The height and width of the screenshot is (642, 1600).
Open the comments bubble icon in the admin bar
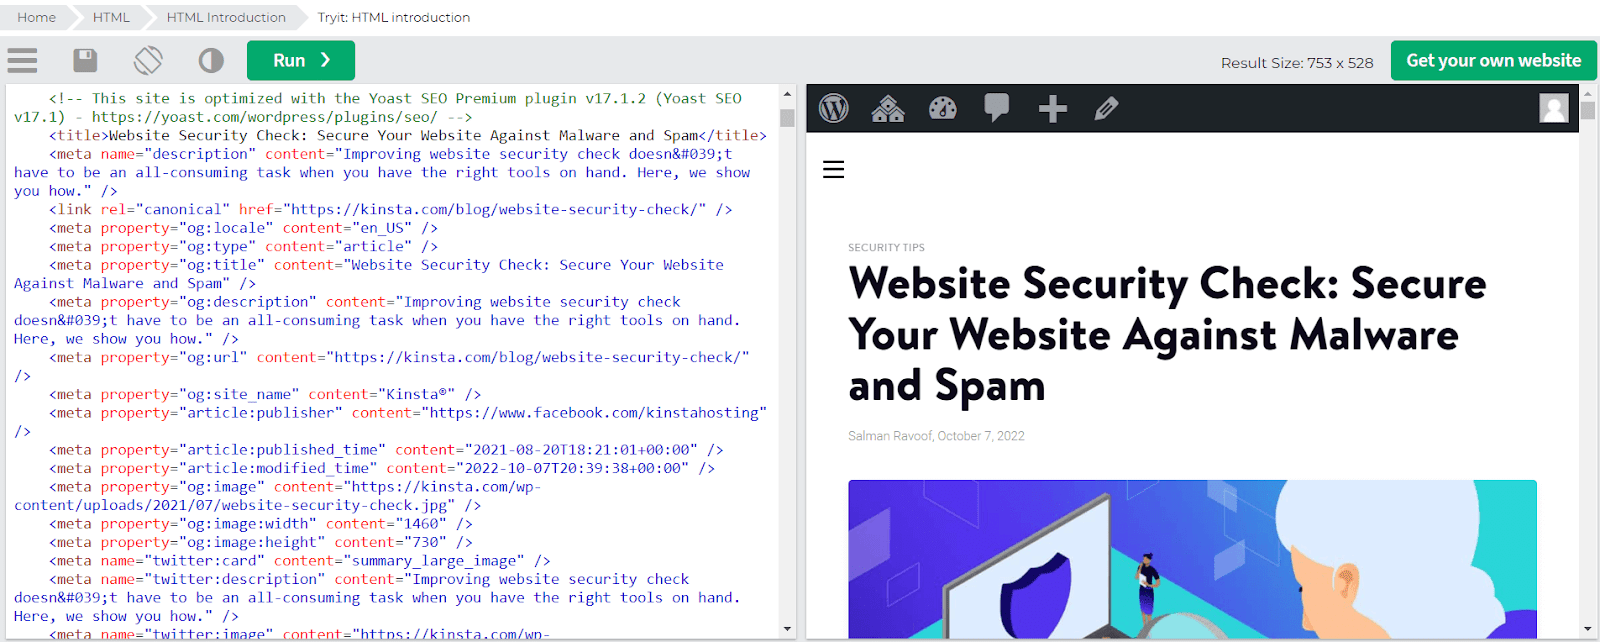pos(997,108)
